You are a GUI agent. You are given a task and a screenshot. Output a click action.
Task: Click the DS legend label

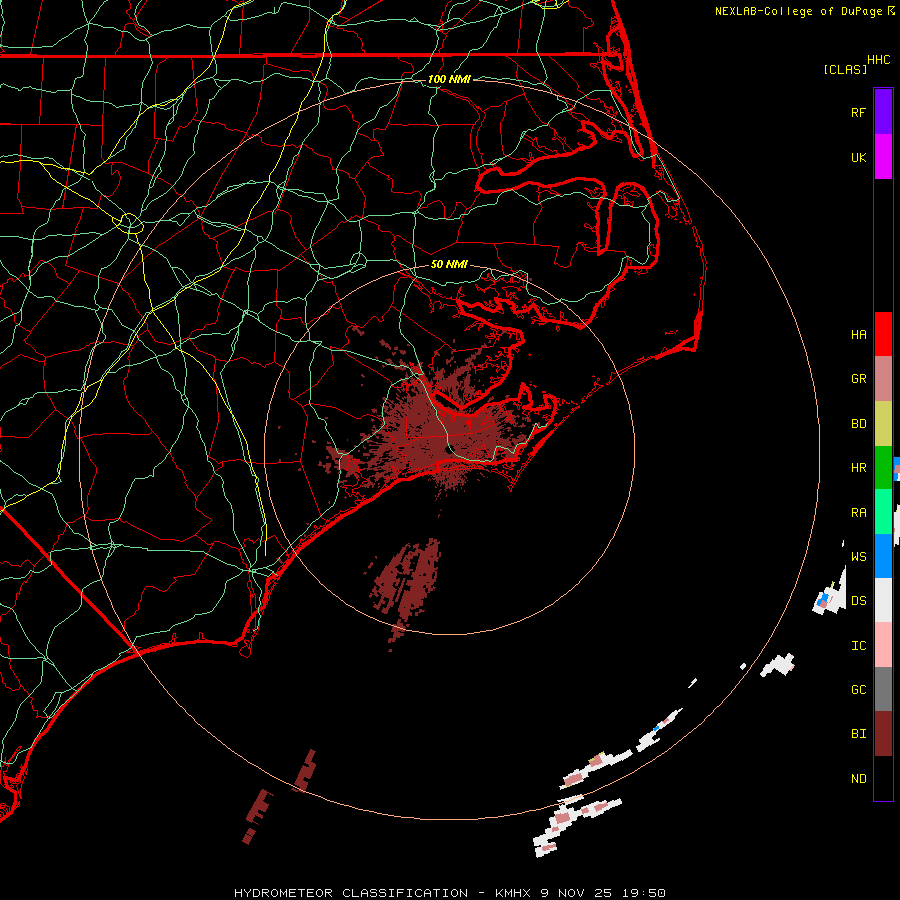(x=858, y=601)
